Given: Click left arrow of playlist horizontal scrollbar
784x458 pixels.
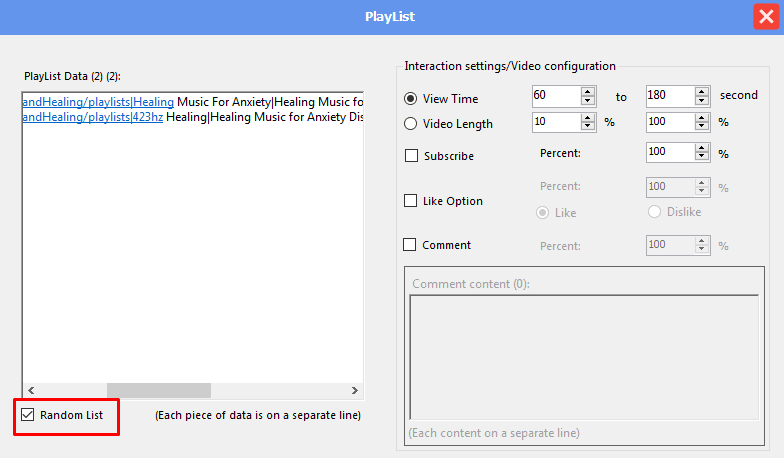Looking at the screenshot, I should point(31,390).
